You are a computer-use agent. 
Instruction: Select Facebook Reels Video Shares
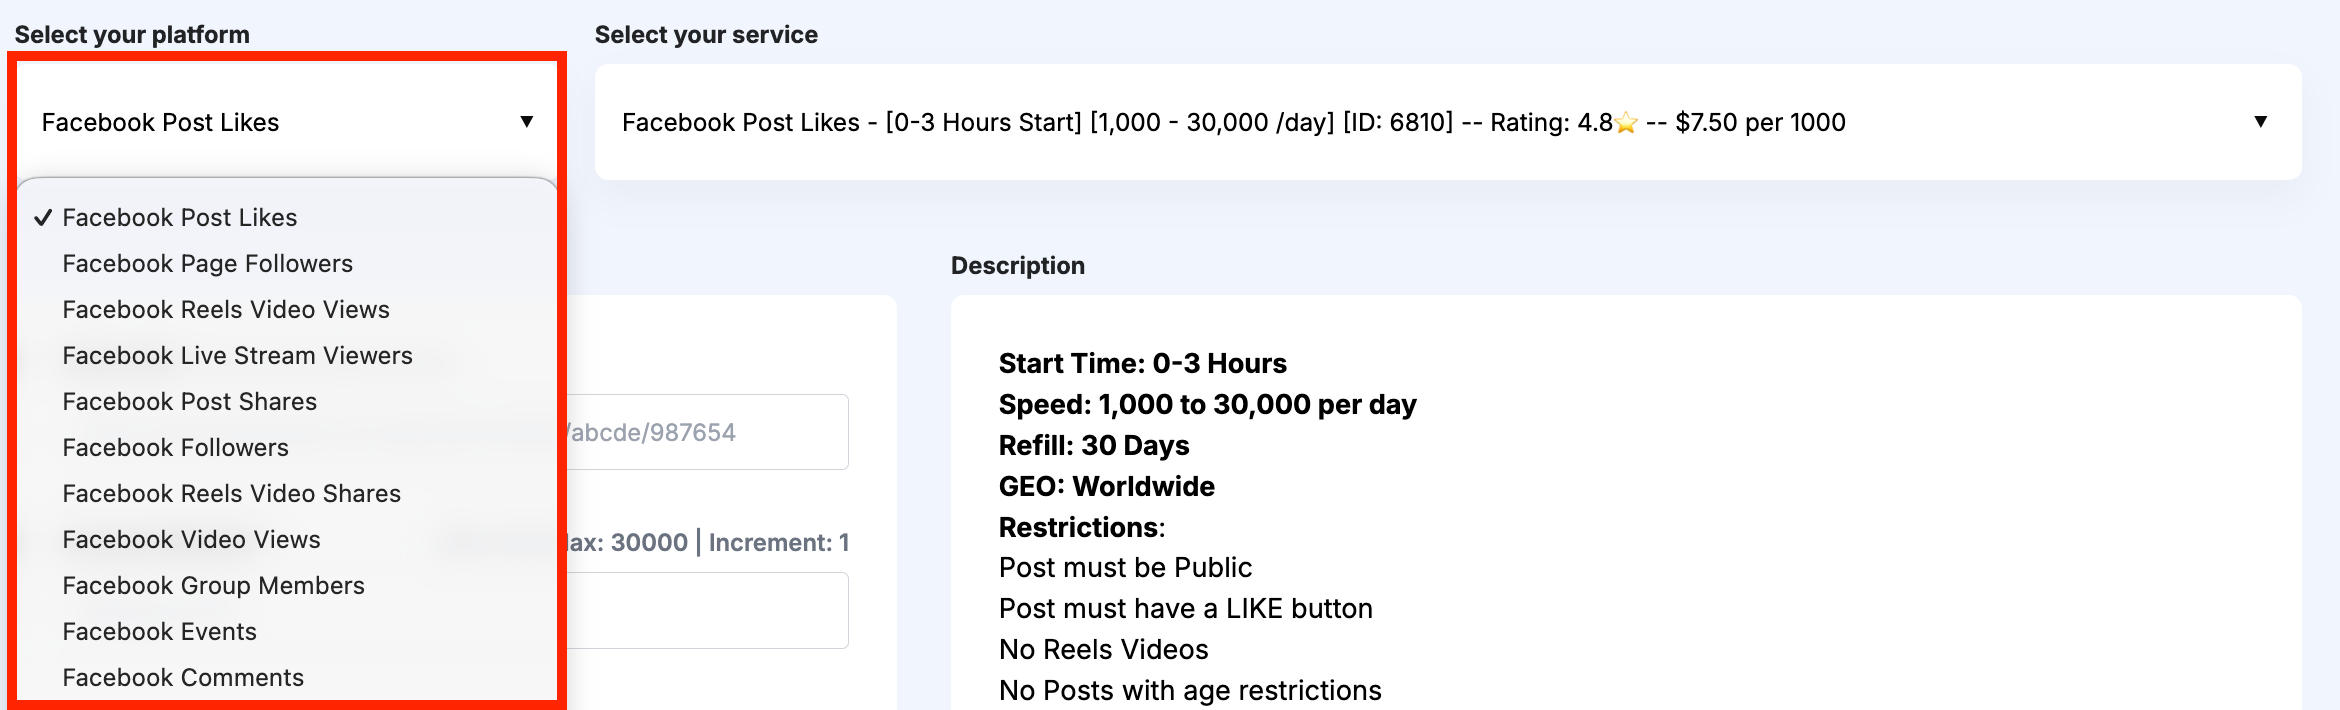232,494
